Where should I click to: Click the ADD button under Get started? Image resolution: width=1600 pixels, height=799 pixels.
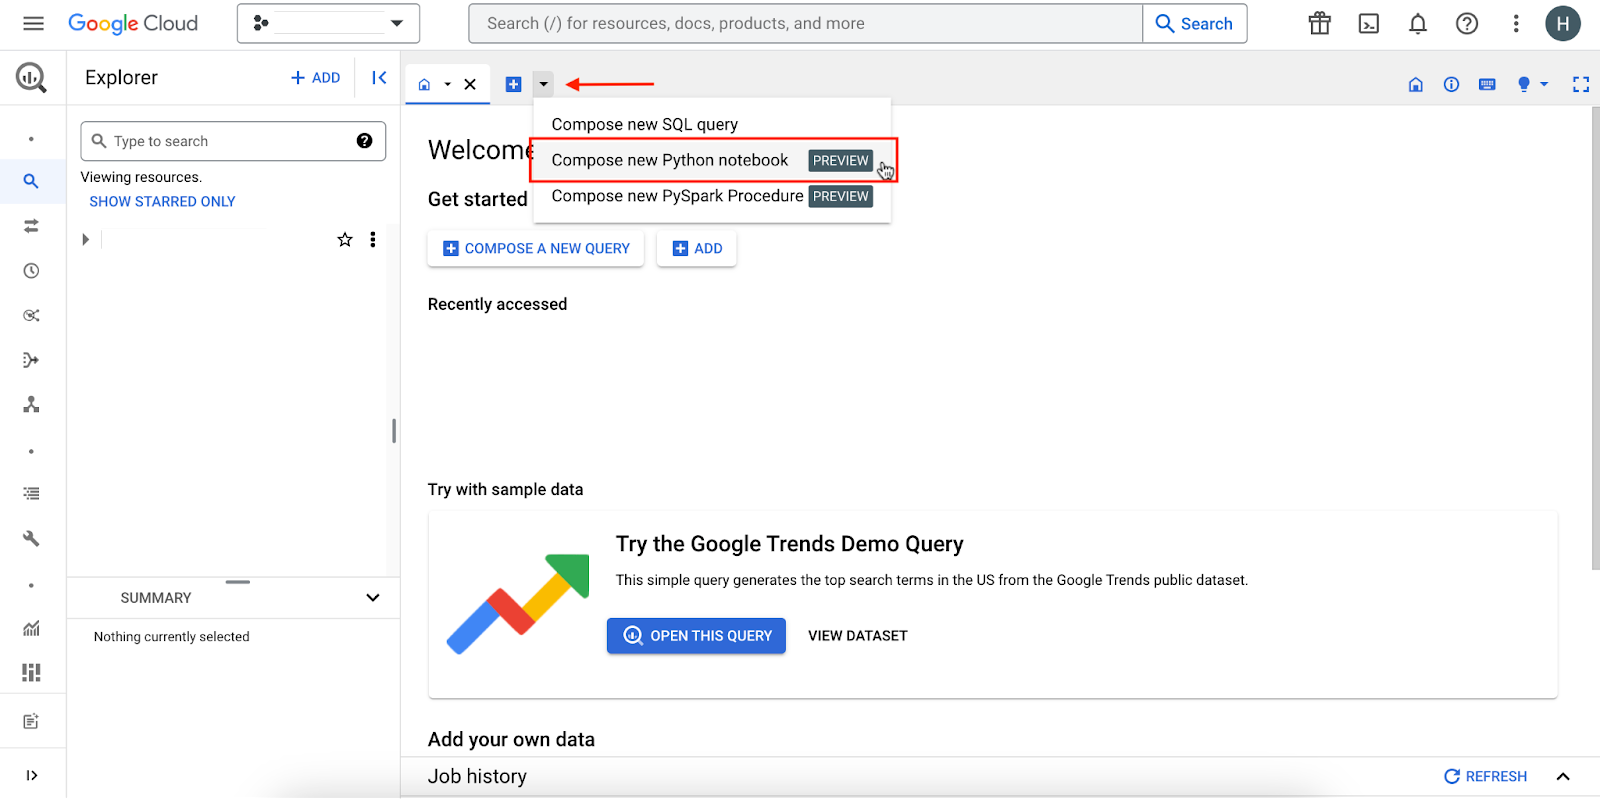[x=697, y=248]
